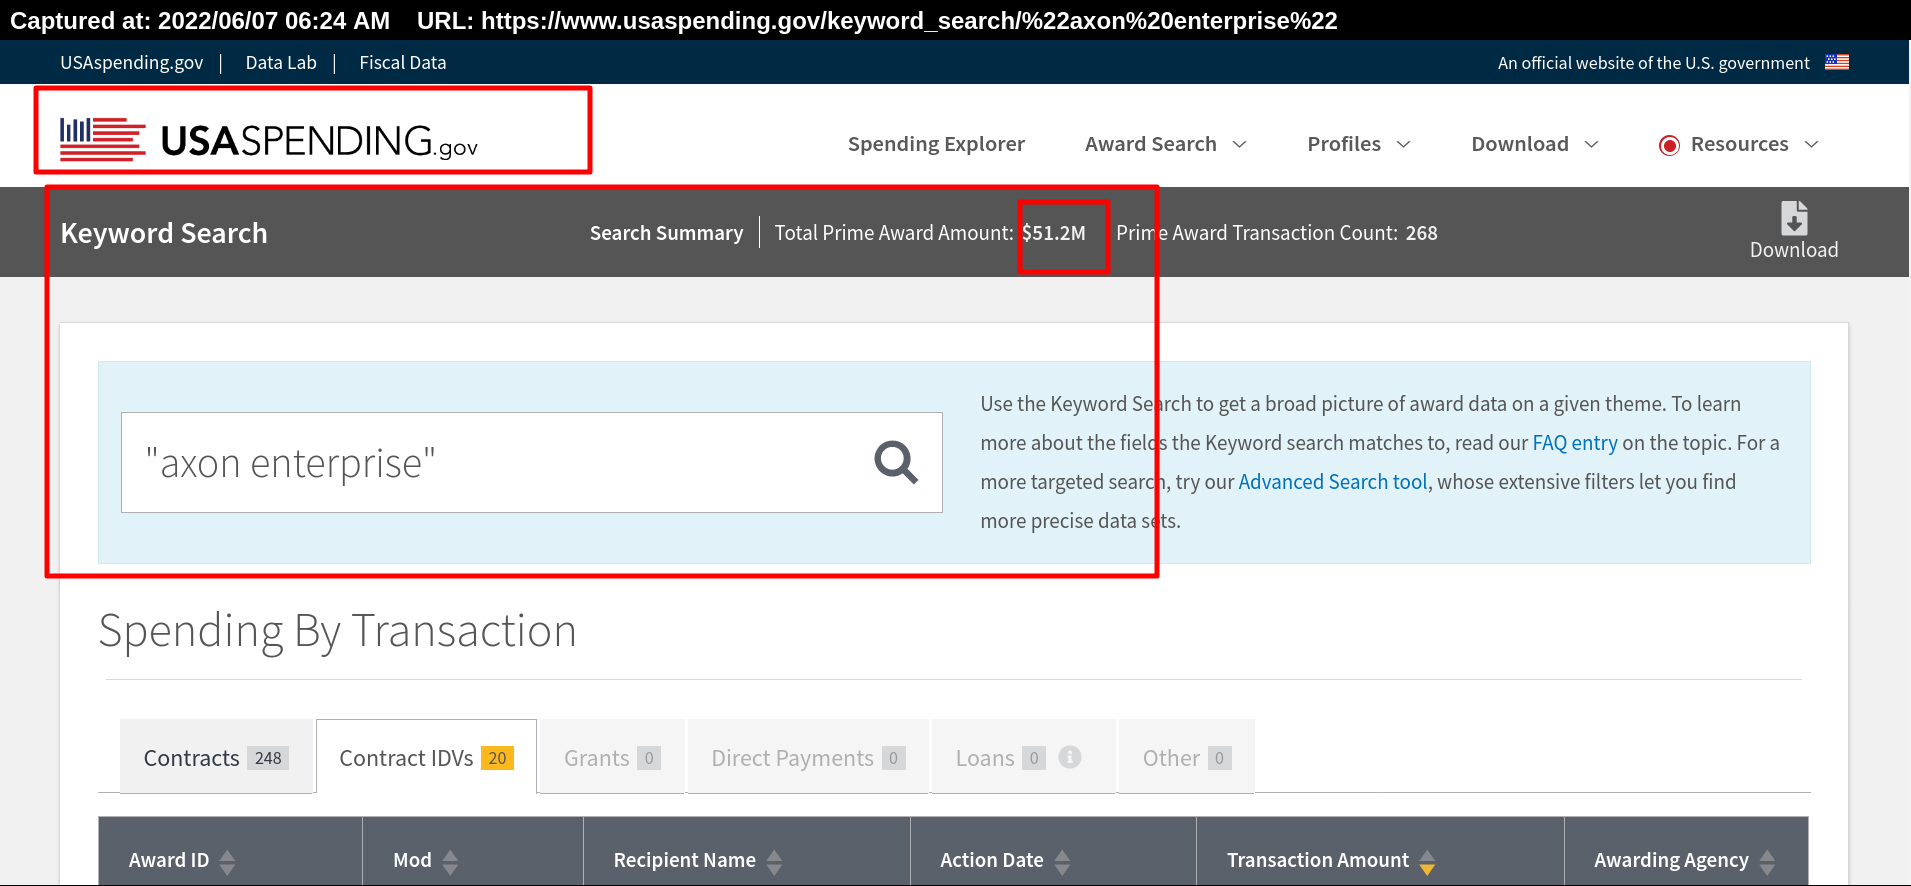Click the Keyword Search heading
Image resolution: width=1911 pixels, height=886 pixels.
coord(164,233)
